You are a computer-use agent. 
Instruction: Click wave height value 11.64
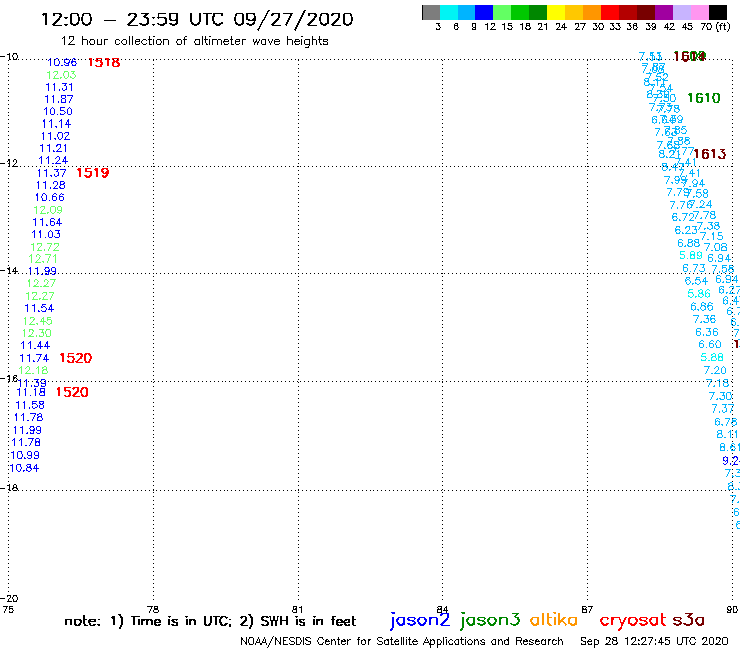point(47,222)
